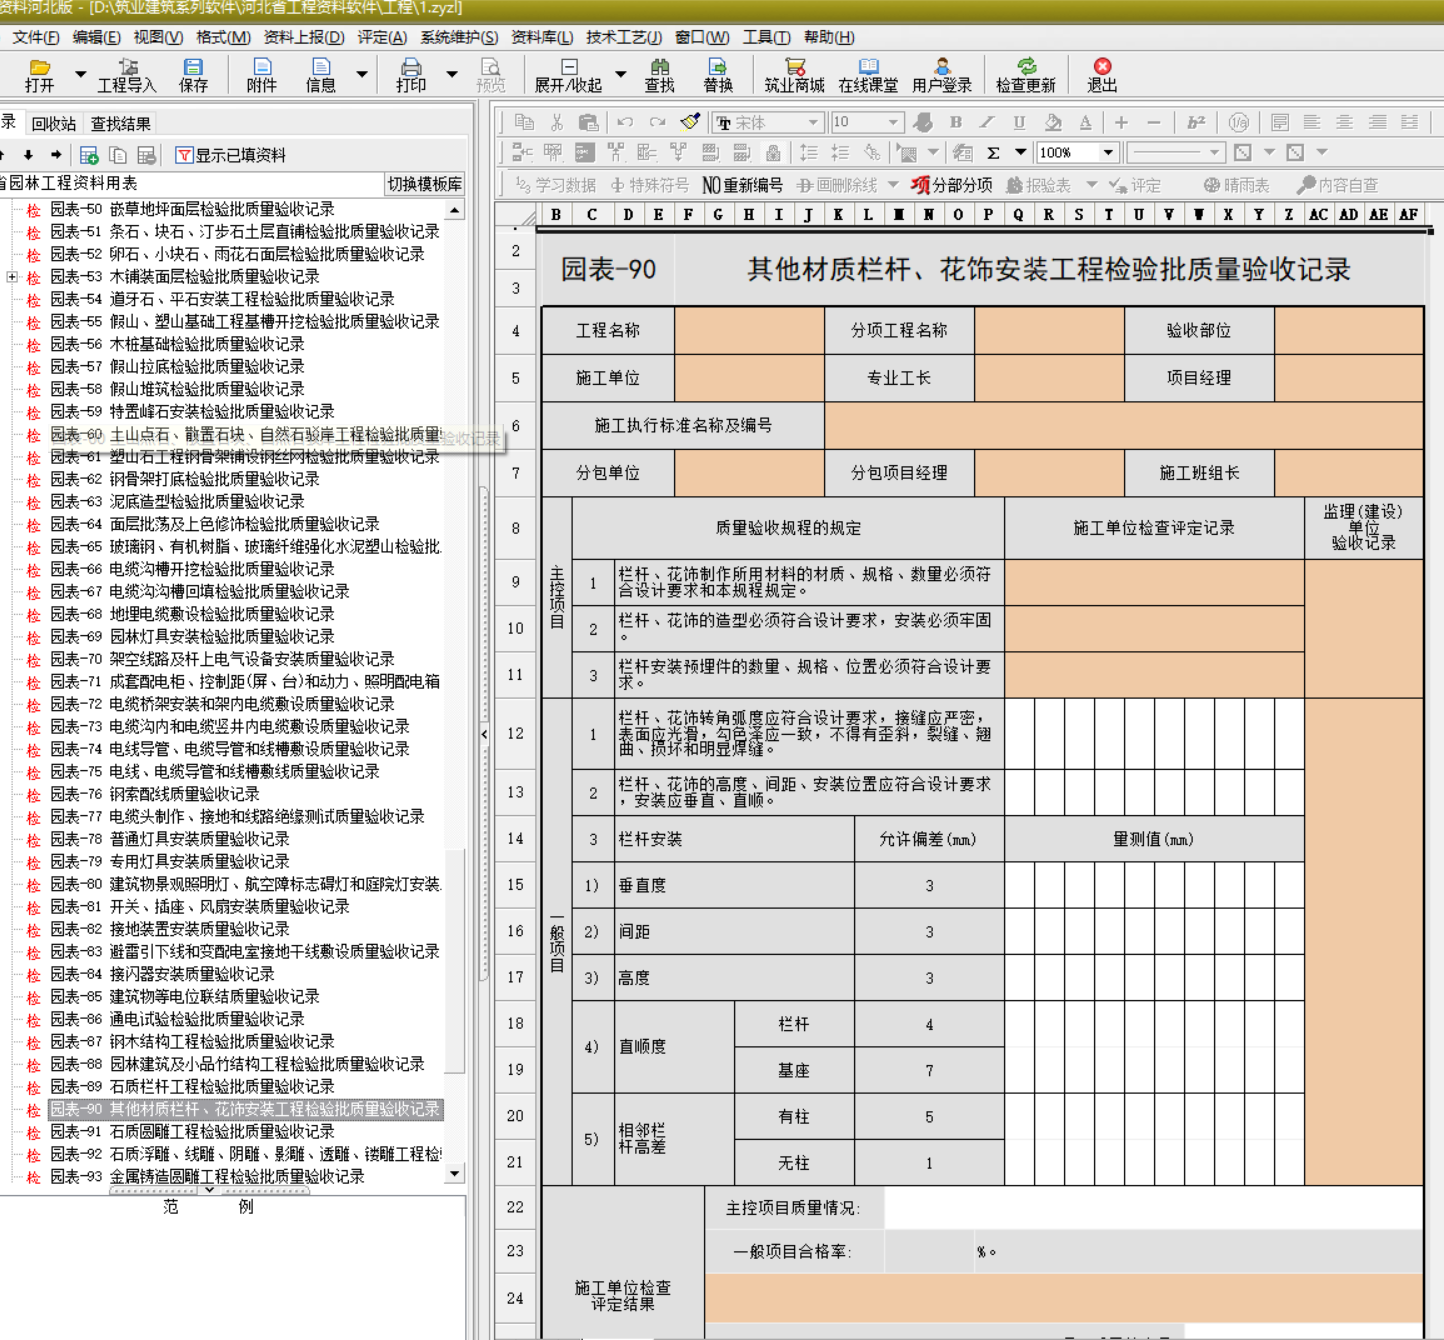Open 工具(T) menu
1444x1340 pixels.
click(x=766, y=37)
